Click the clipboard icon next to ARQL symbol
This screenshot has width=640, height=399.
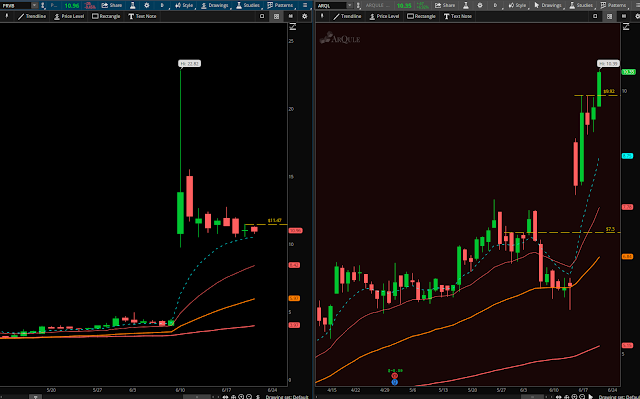pyautogui.click(x=358, y=5)
